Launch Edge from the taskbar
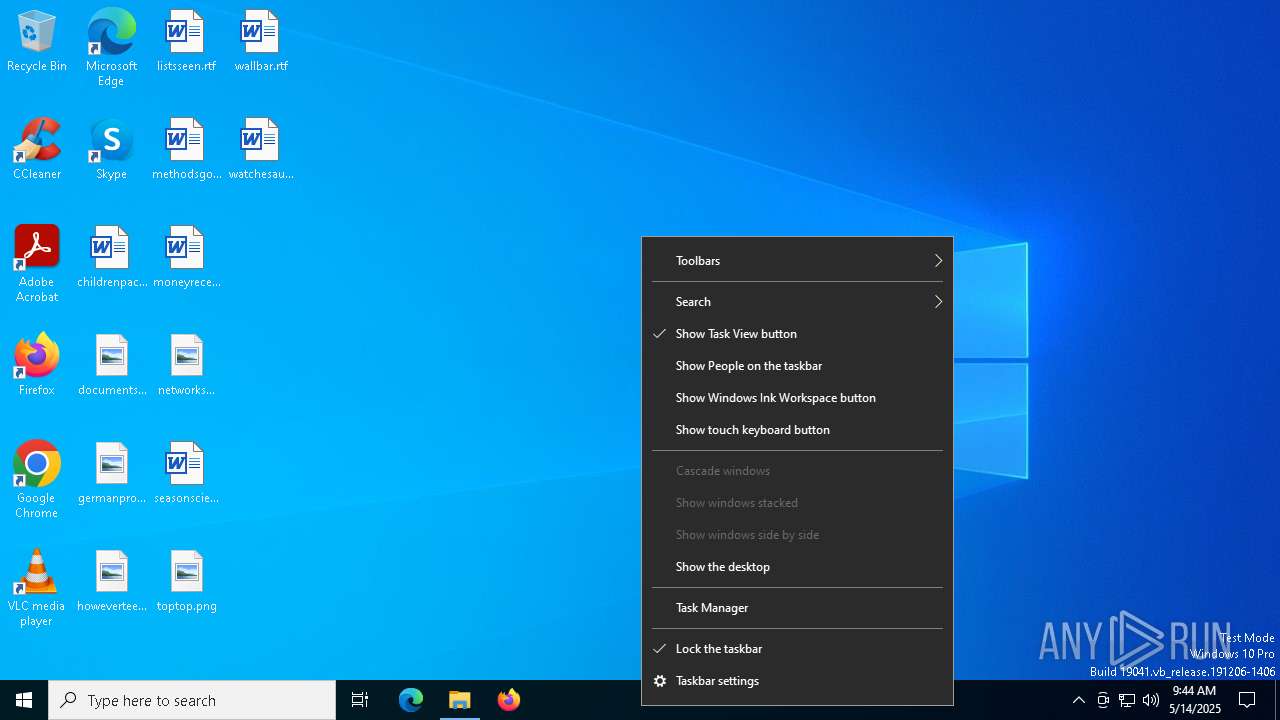This screenshot has width=1280, height=720. click(411, 700)
